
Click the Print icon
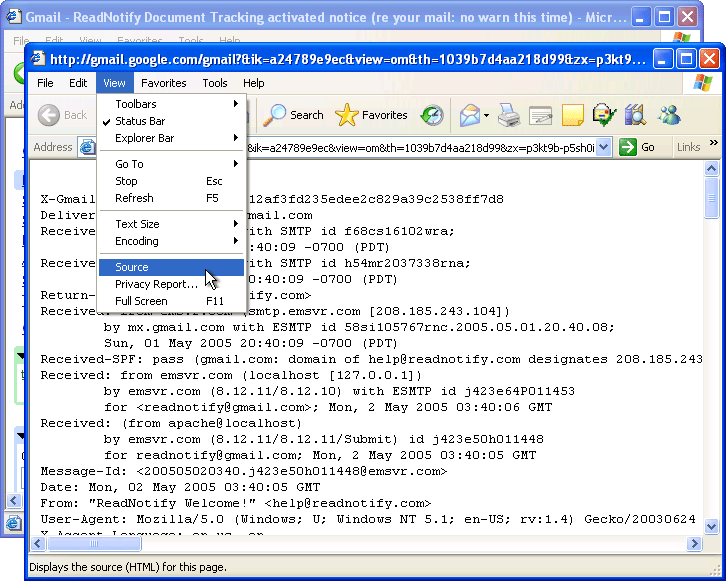[x=509, y=116]
